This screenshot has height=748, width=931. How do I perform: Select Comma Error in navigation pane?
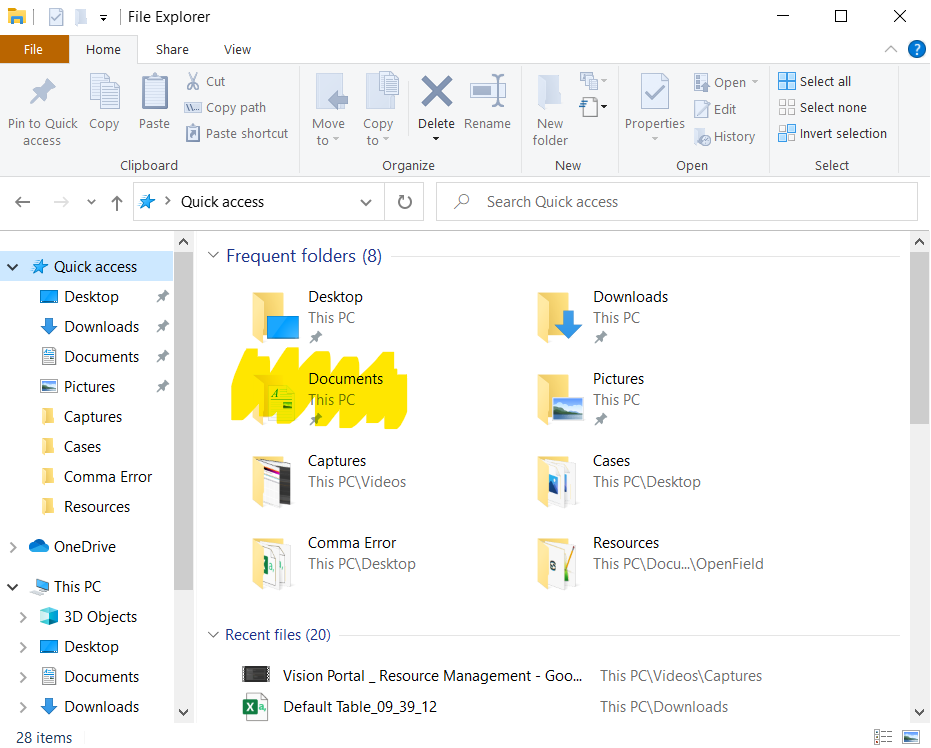[x=107, y=477]
